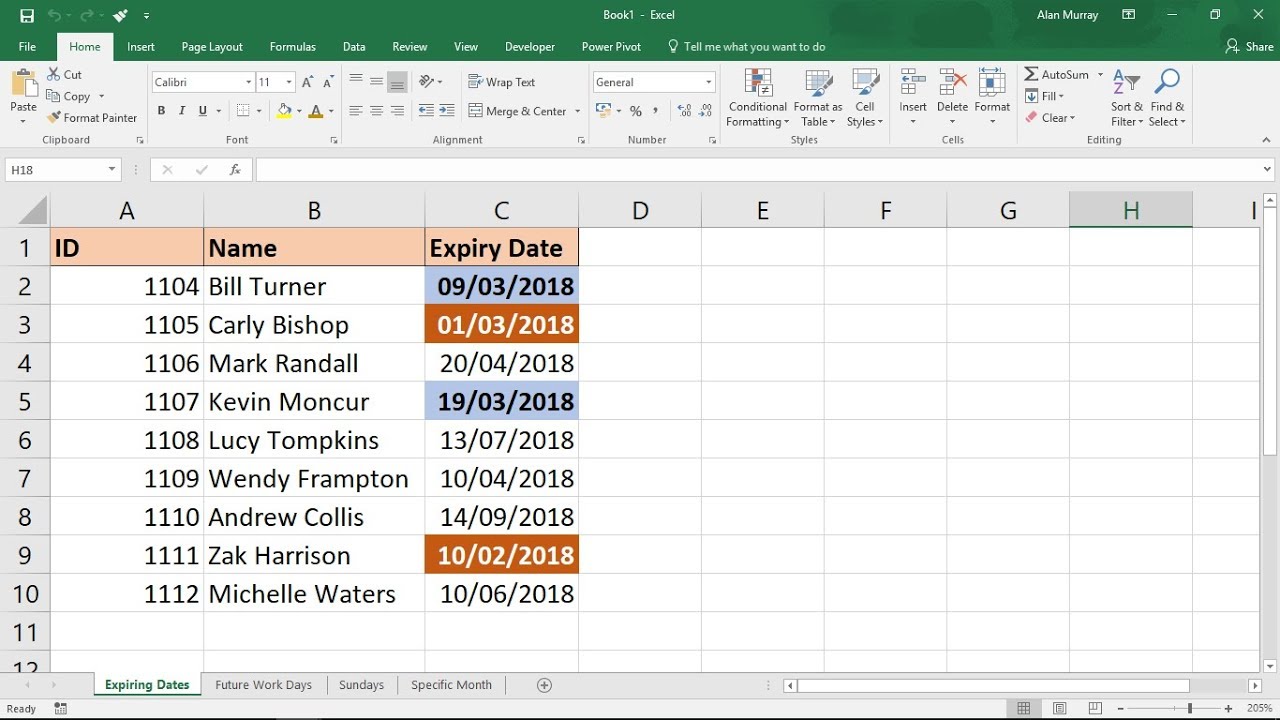The image size is (1280, 720).
Task: Click the Copy icon
Action: [x=54, y=96]
